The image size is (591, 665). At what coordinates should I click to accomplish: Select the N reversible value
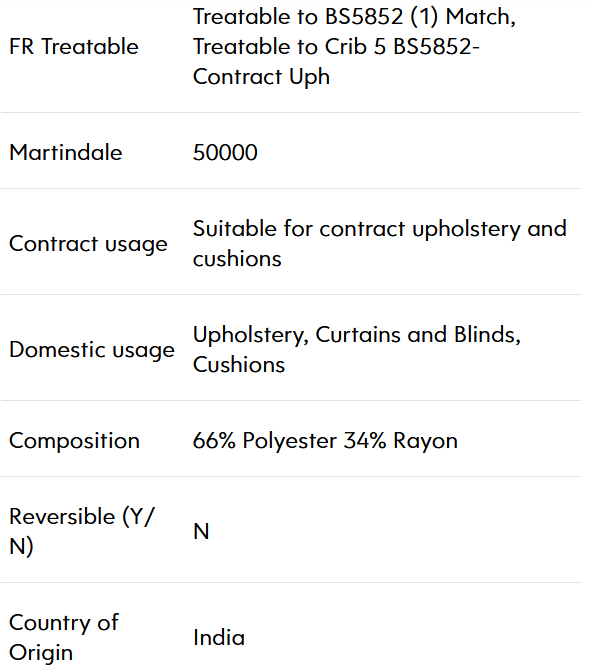pos(201,531)
